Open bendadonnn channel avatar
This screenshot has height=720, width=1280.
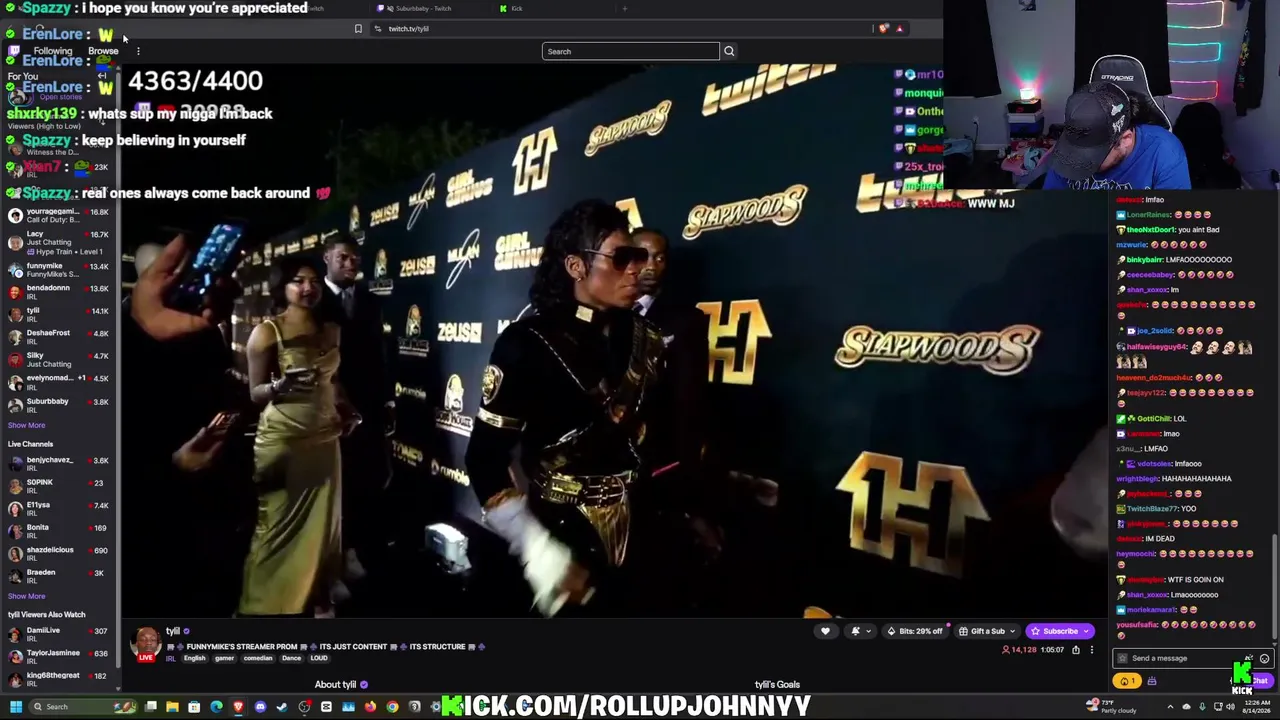pyautogui.click(x=15, y=292)
